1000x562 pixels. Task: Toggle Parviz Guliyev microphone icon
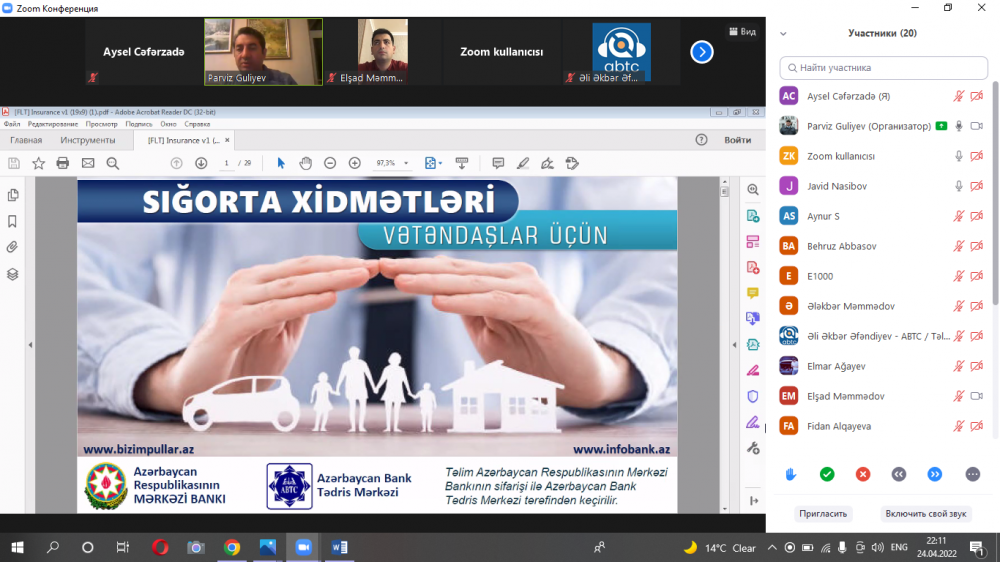[x=959, y=126]
